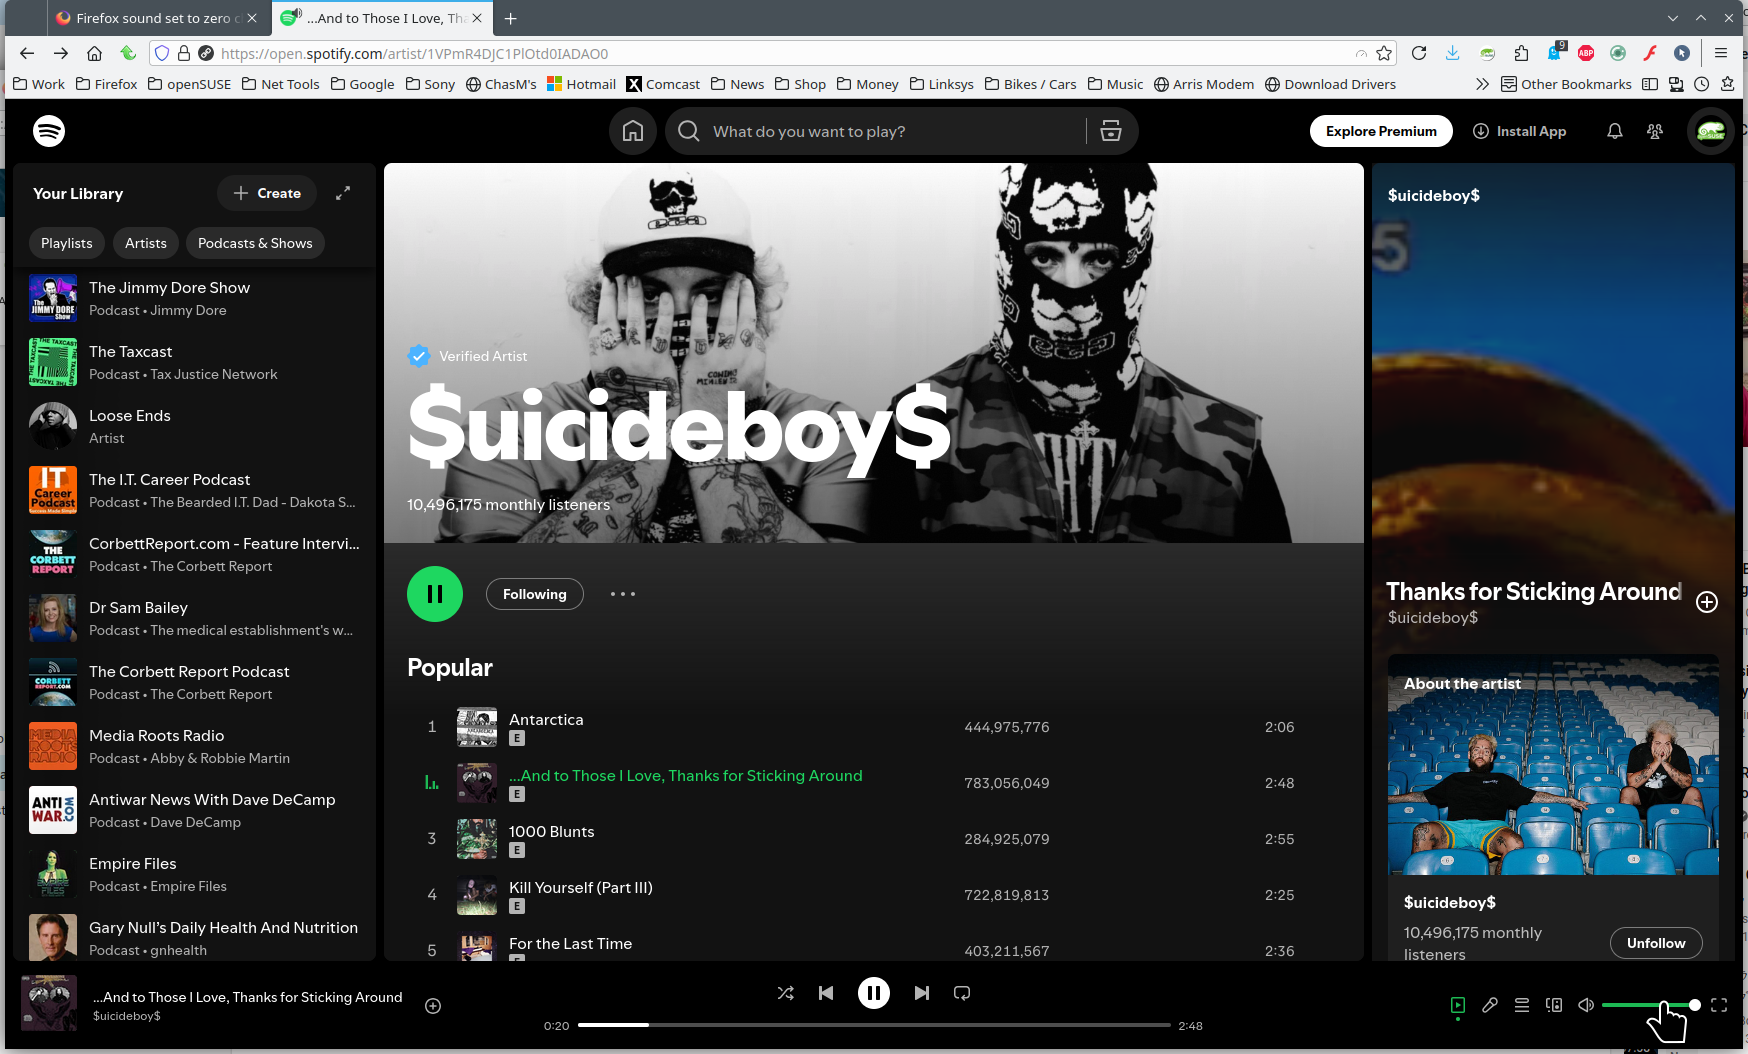This screenshot has width=1748, height=1054.
Task: Enter full screen player mode
Action: tap(1719, 1005)
